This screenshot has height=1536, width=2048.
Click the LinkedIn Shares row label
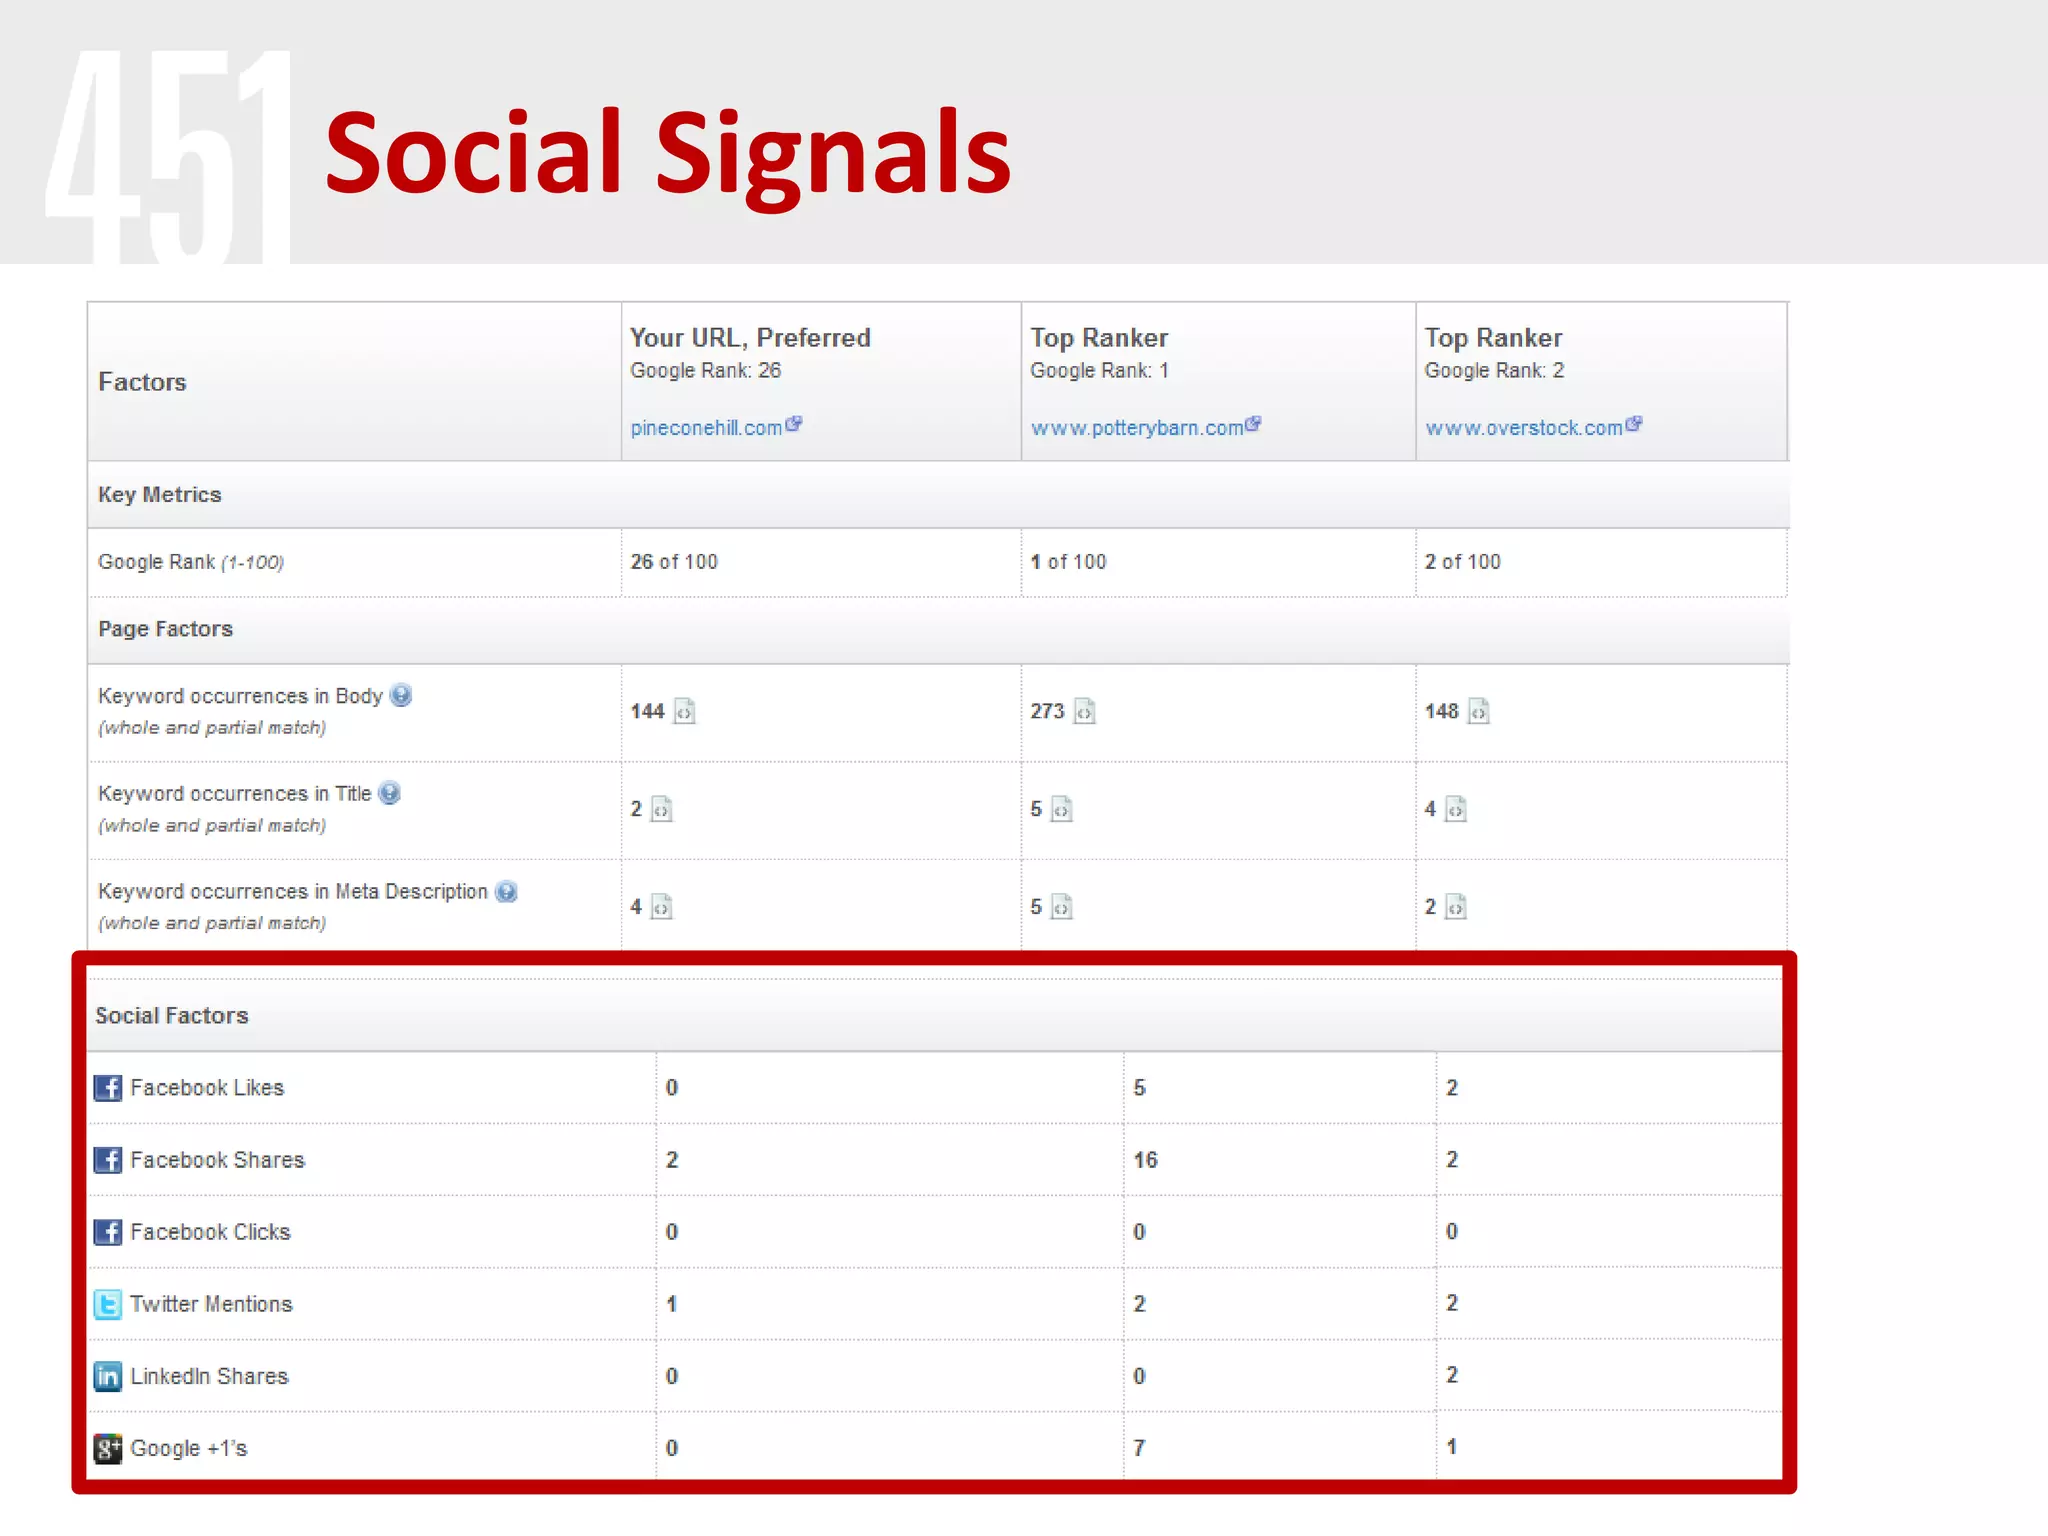tap(209, 1376)
